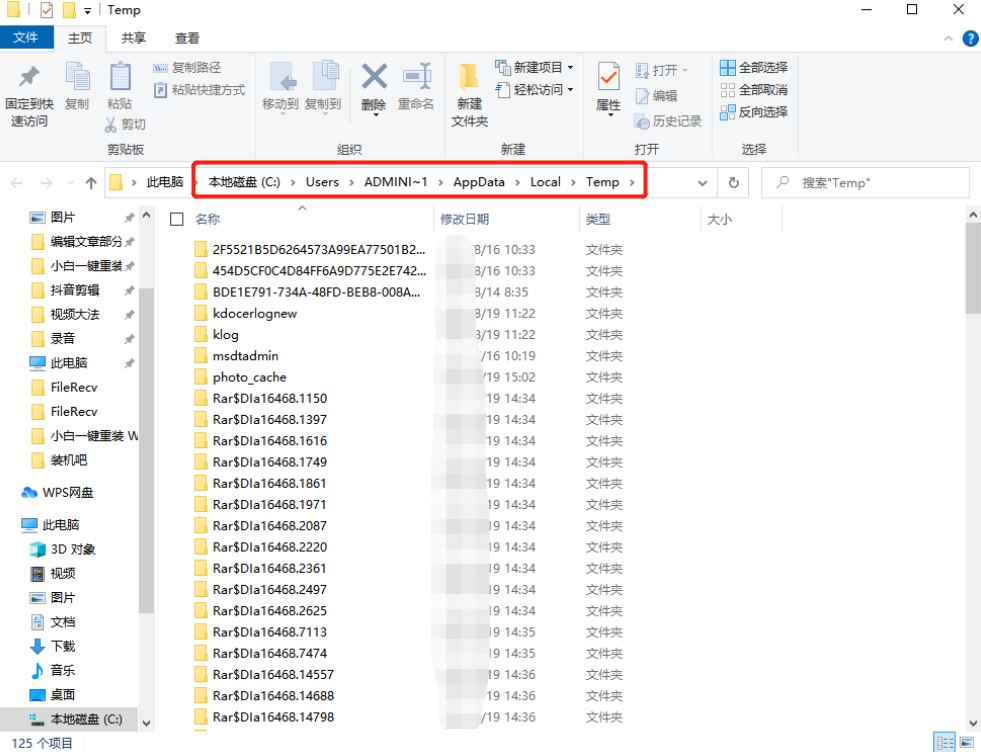Click the back navigation arrow

coord(18,183)
